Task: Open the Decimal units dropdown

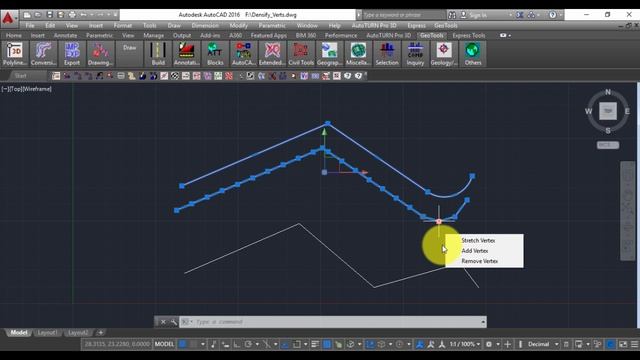Action: click(x=542, y=344)
